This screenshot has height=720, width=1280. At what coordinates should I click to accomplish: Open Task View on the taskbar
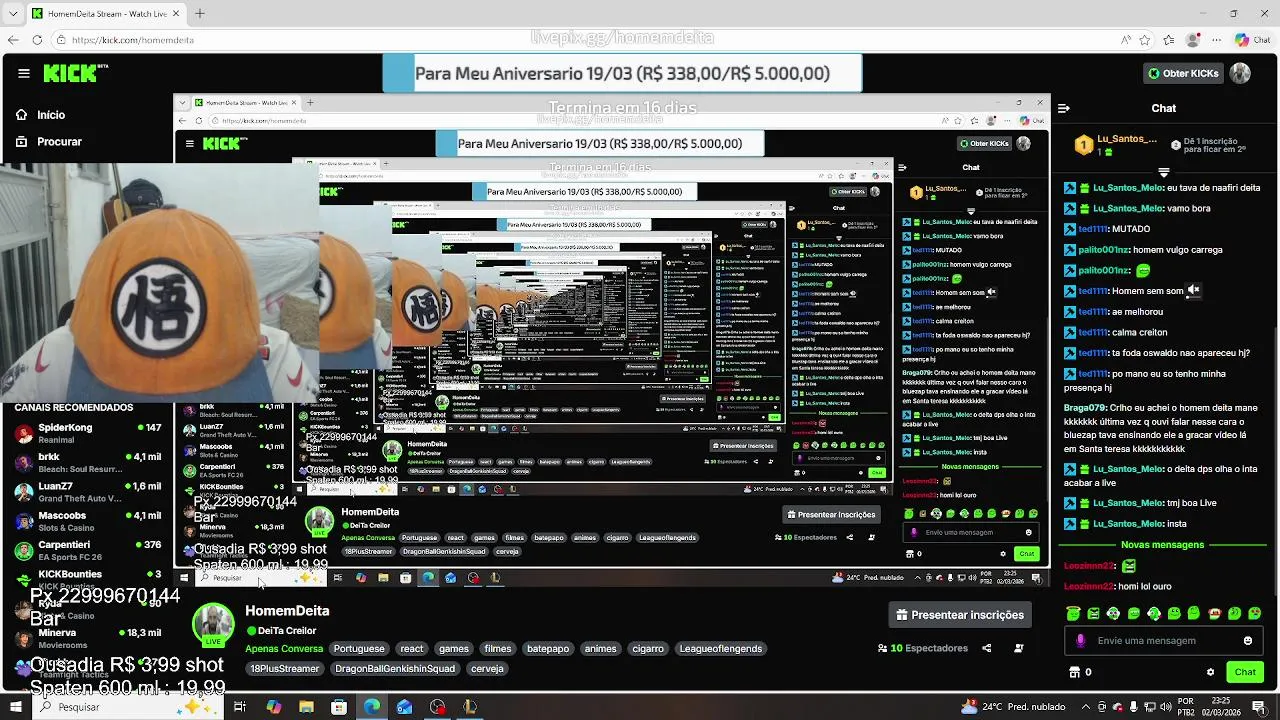coord(240,707)
